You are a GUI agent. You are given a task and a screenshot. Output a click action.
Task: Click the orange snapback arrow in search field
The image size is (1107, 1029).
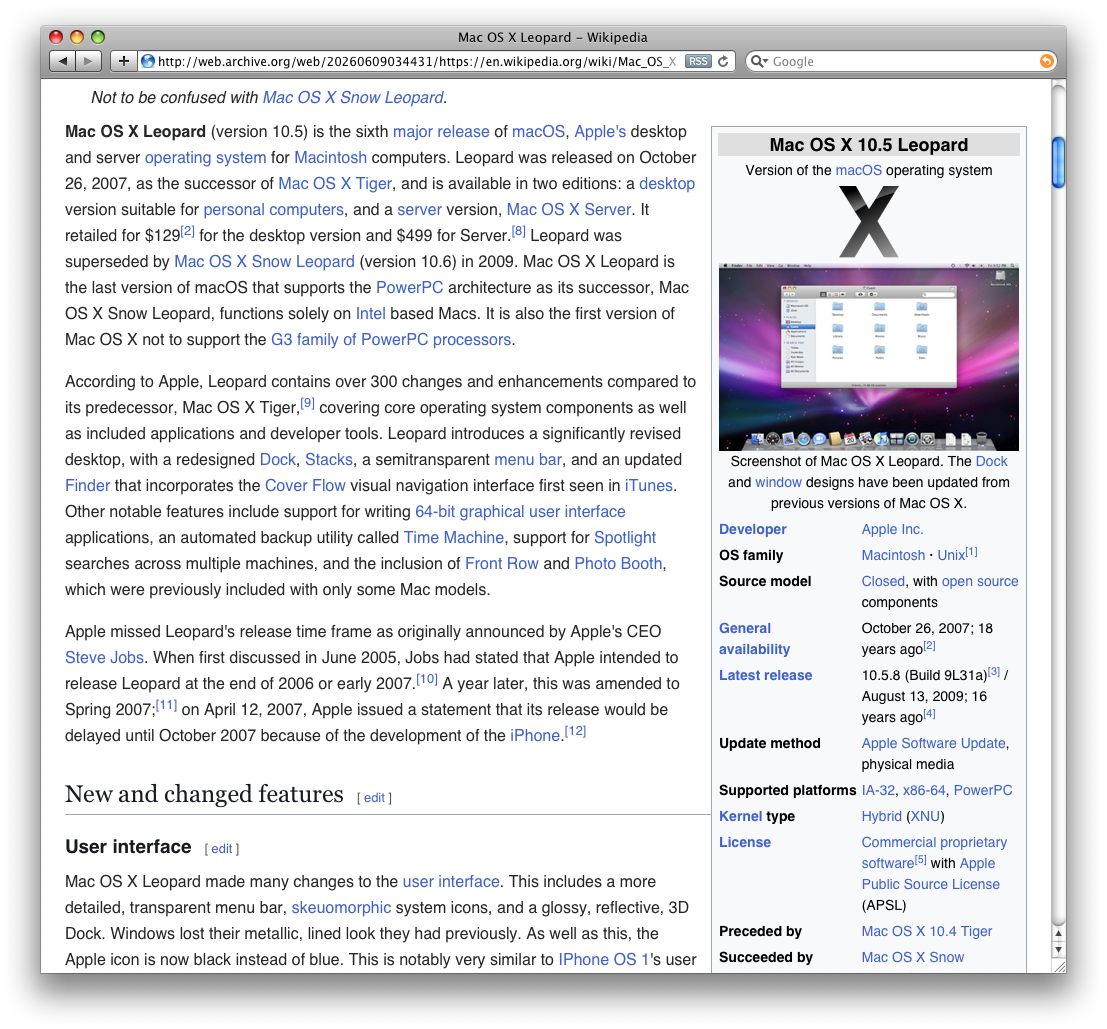click(1046, 61)
